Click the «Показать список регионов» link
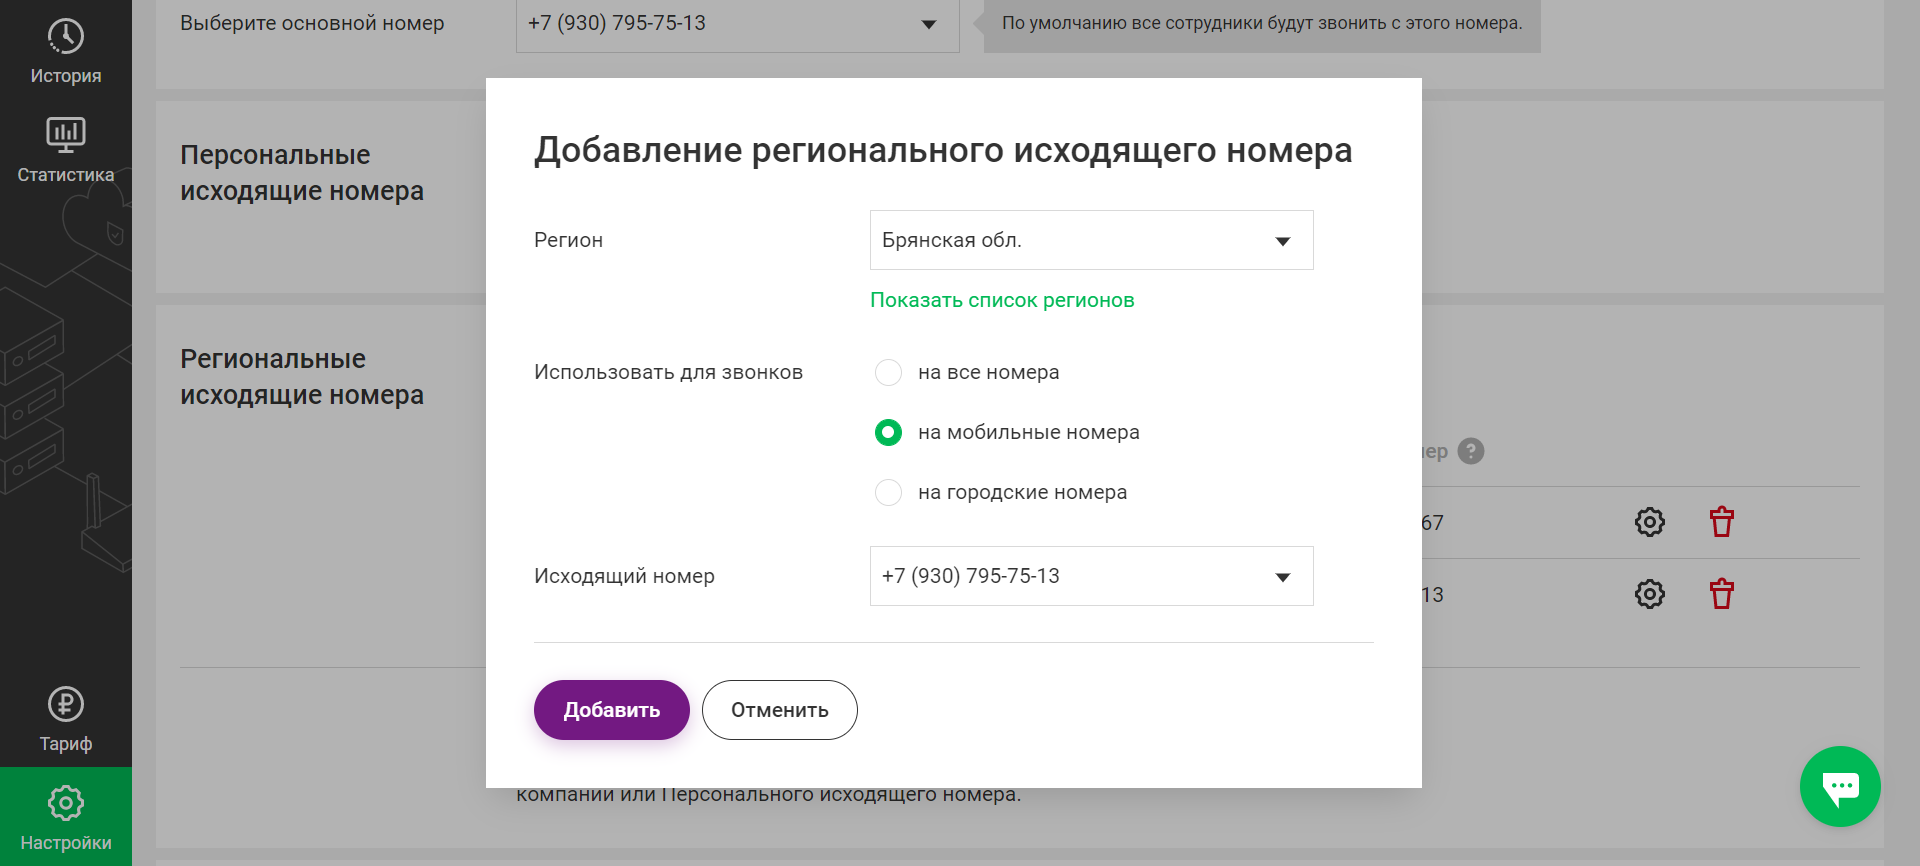1920x866 pixels. point(1002,300)
